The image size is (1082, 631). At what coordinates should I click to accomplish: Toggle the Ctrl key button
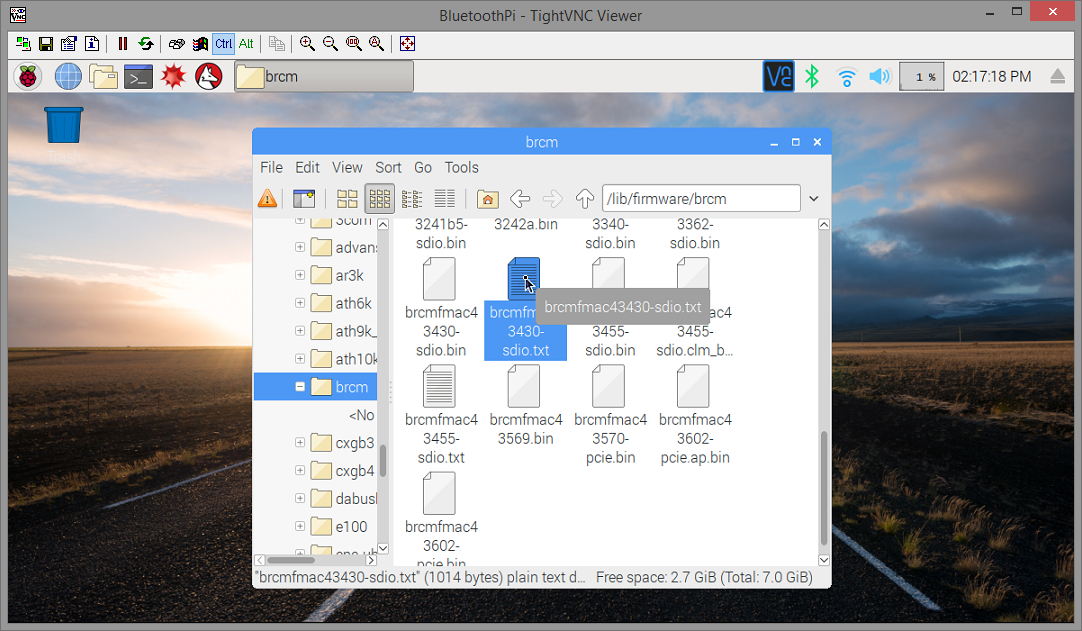224,43
